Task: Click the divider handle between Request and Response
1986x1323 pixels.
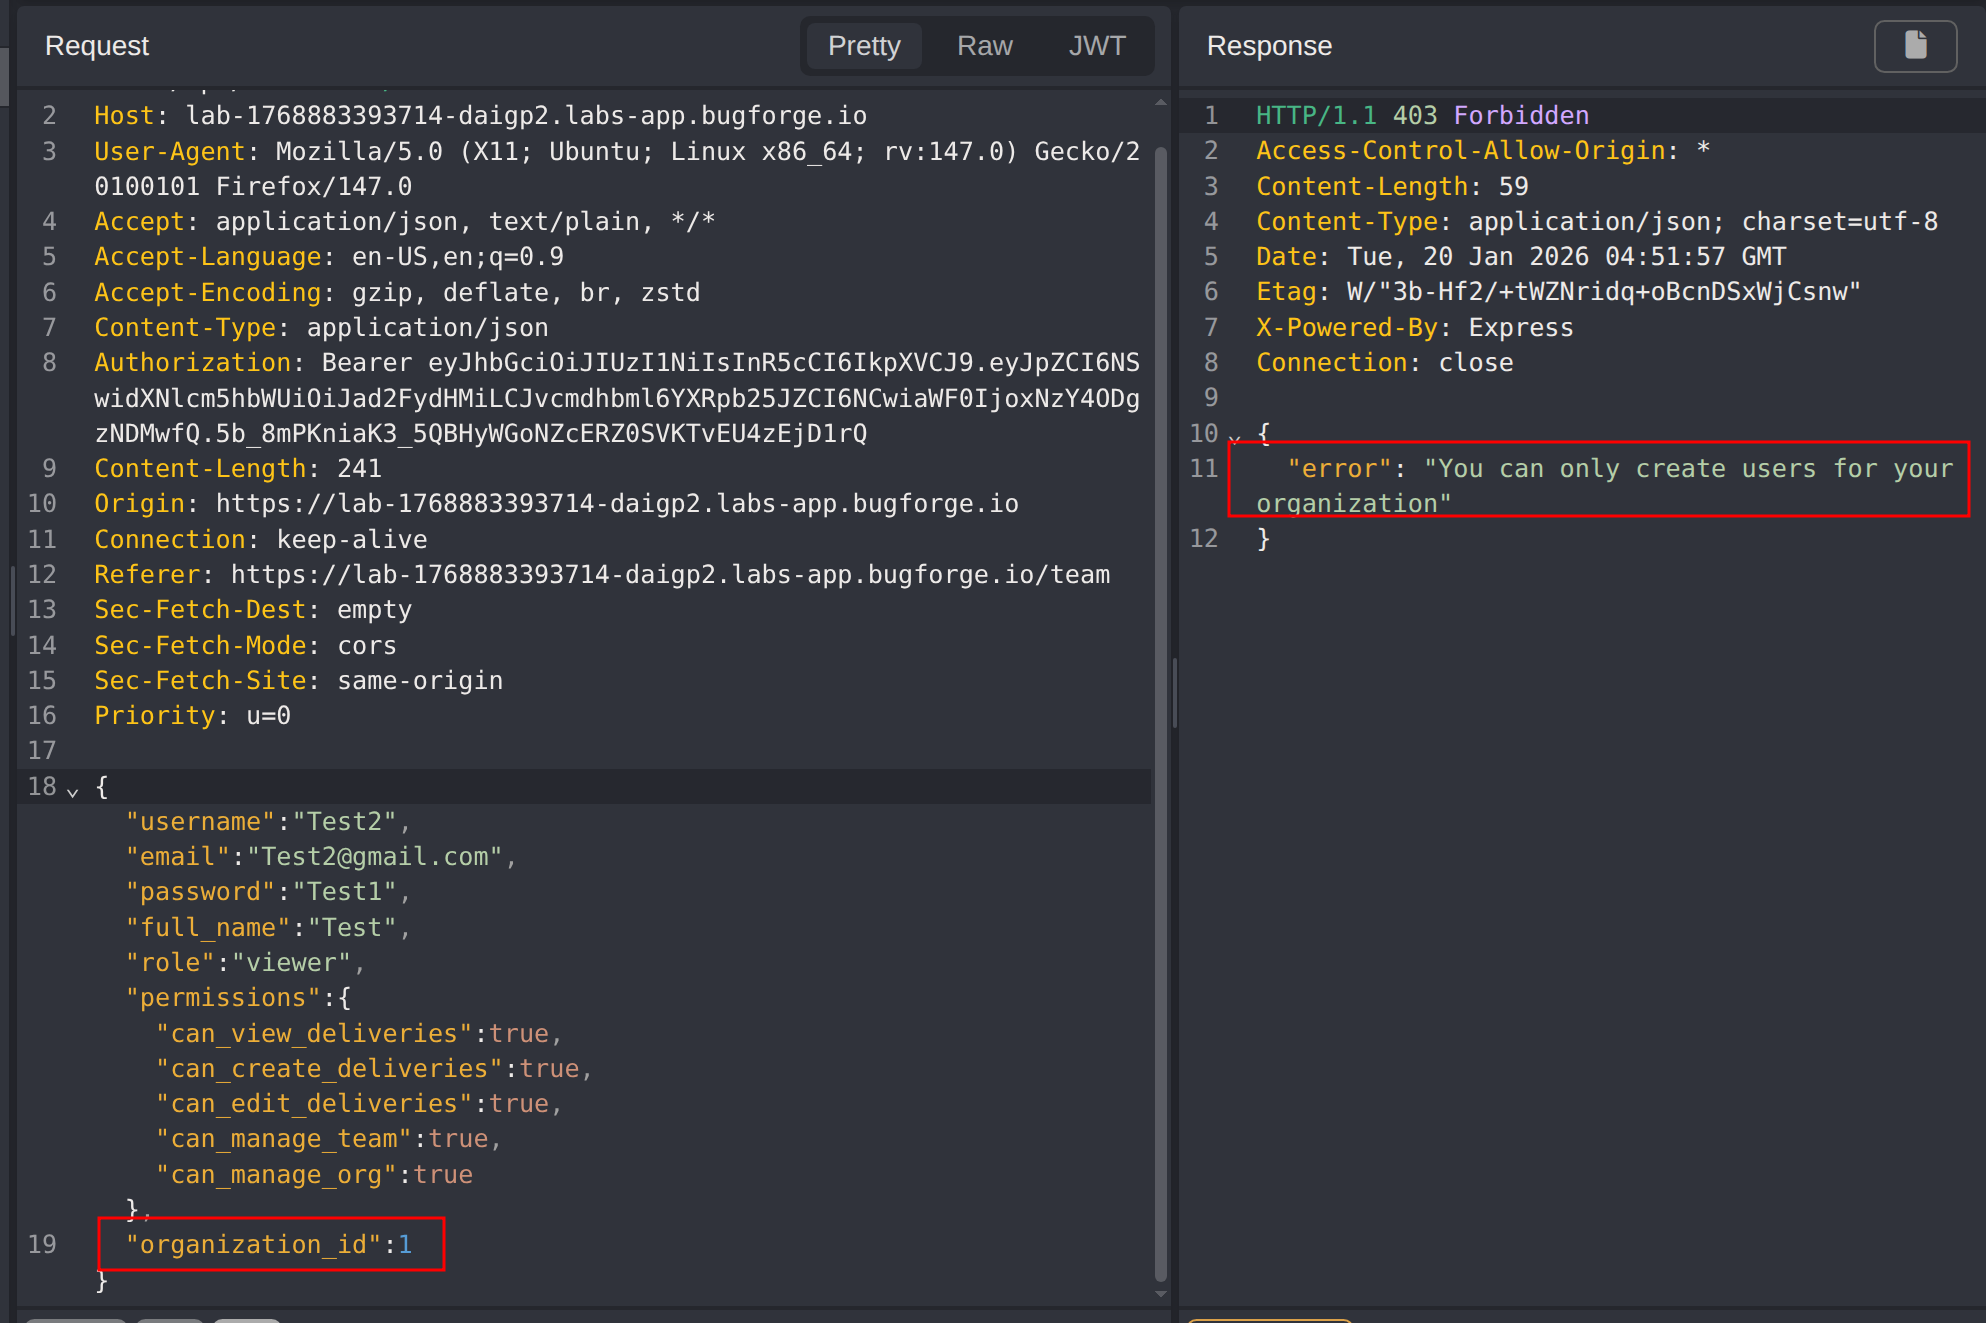Action: coord(1174,692)
